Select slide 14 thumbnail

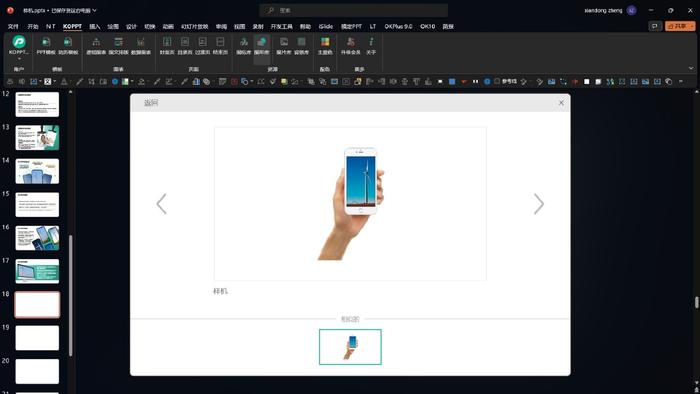click(x=37, y=171)
